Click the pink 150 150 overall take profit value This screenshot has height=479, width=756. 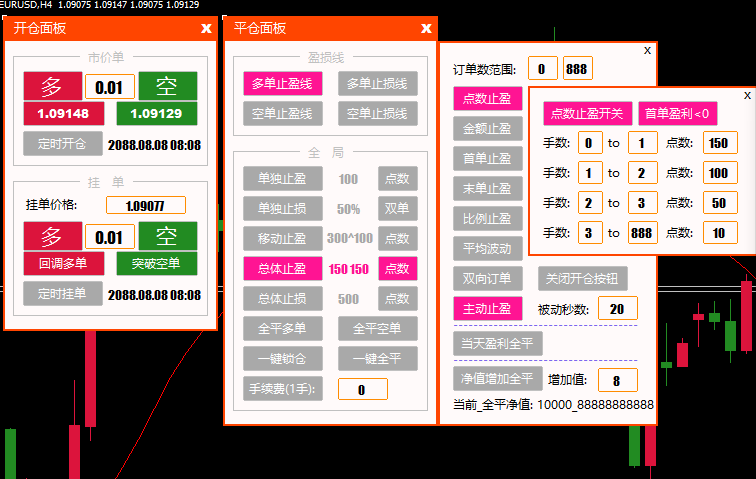tap(349, 269)
